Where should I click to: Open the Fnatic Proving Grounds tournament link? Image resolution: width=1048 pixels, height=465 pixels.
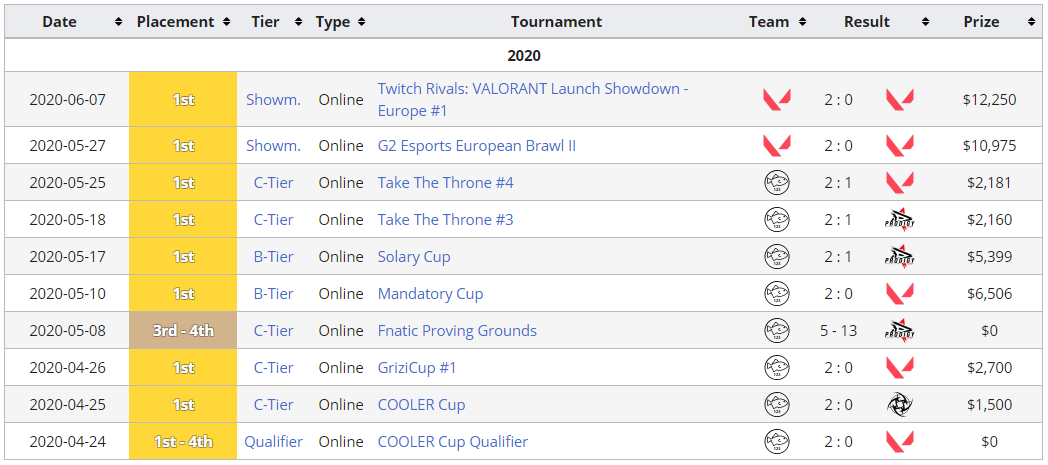click(x=457, y=331)
